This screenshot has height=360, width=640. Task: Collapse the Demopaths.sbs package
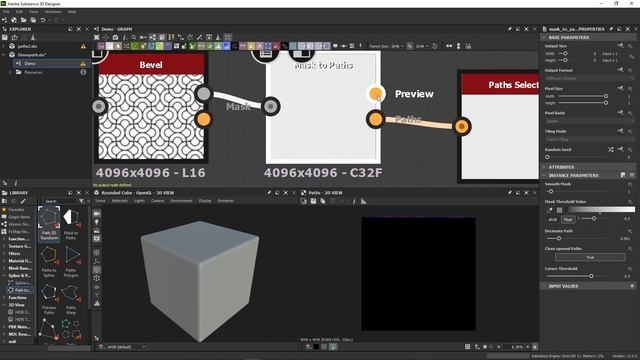[4, 55]
